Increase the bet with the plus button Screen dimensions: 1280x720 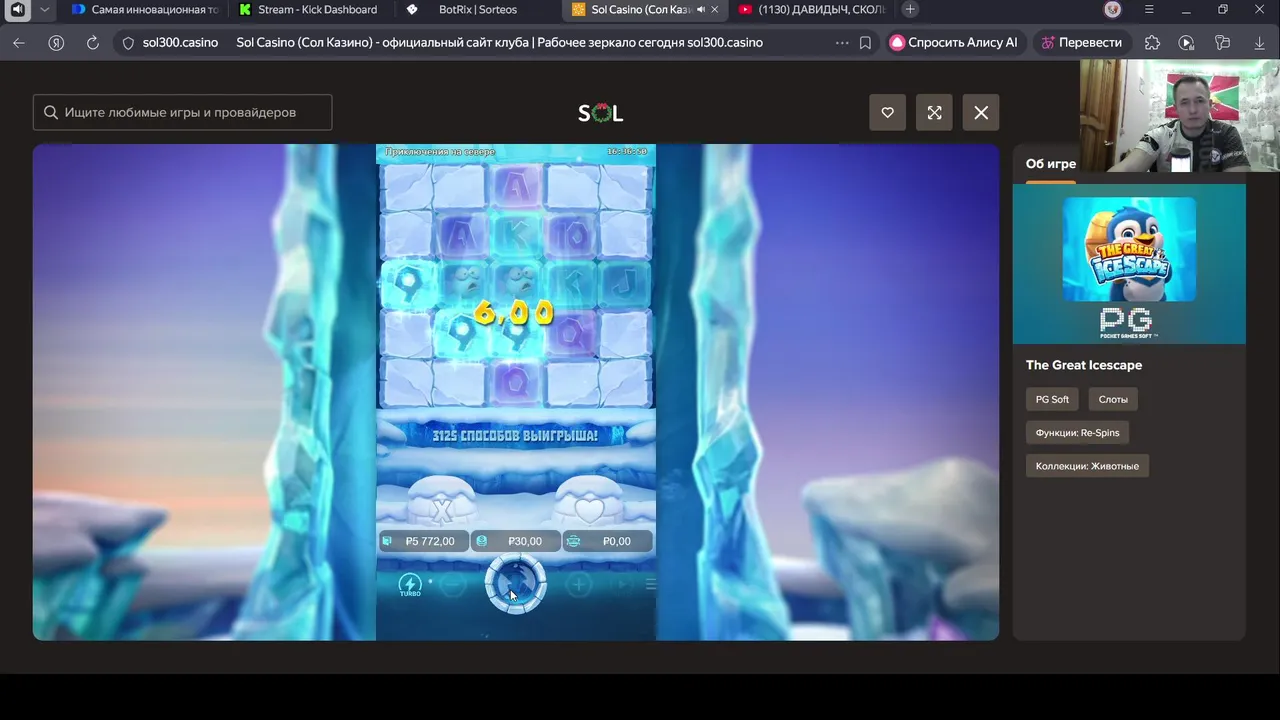pyautogui.click(x=579, y=585)
